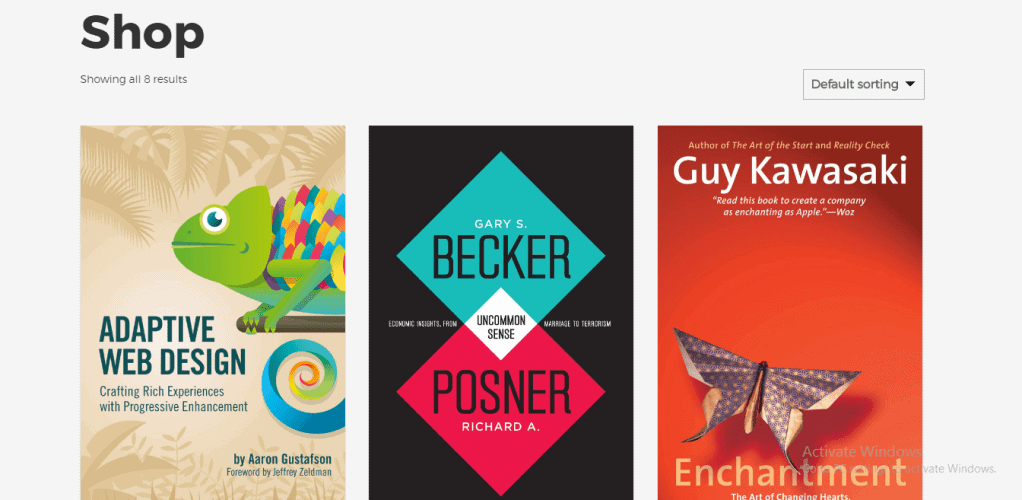1022x500 pixels.
Task: Click the red POSNER diamond shape
Action: 501,407
